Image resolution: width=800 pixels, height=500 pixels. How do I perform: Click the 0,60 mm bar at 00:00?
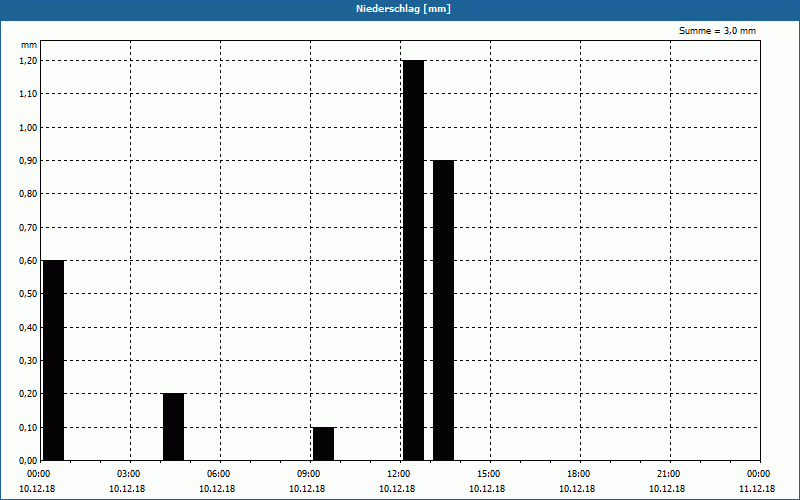pyautogui.click(x=54, y=360)
